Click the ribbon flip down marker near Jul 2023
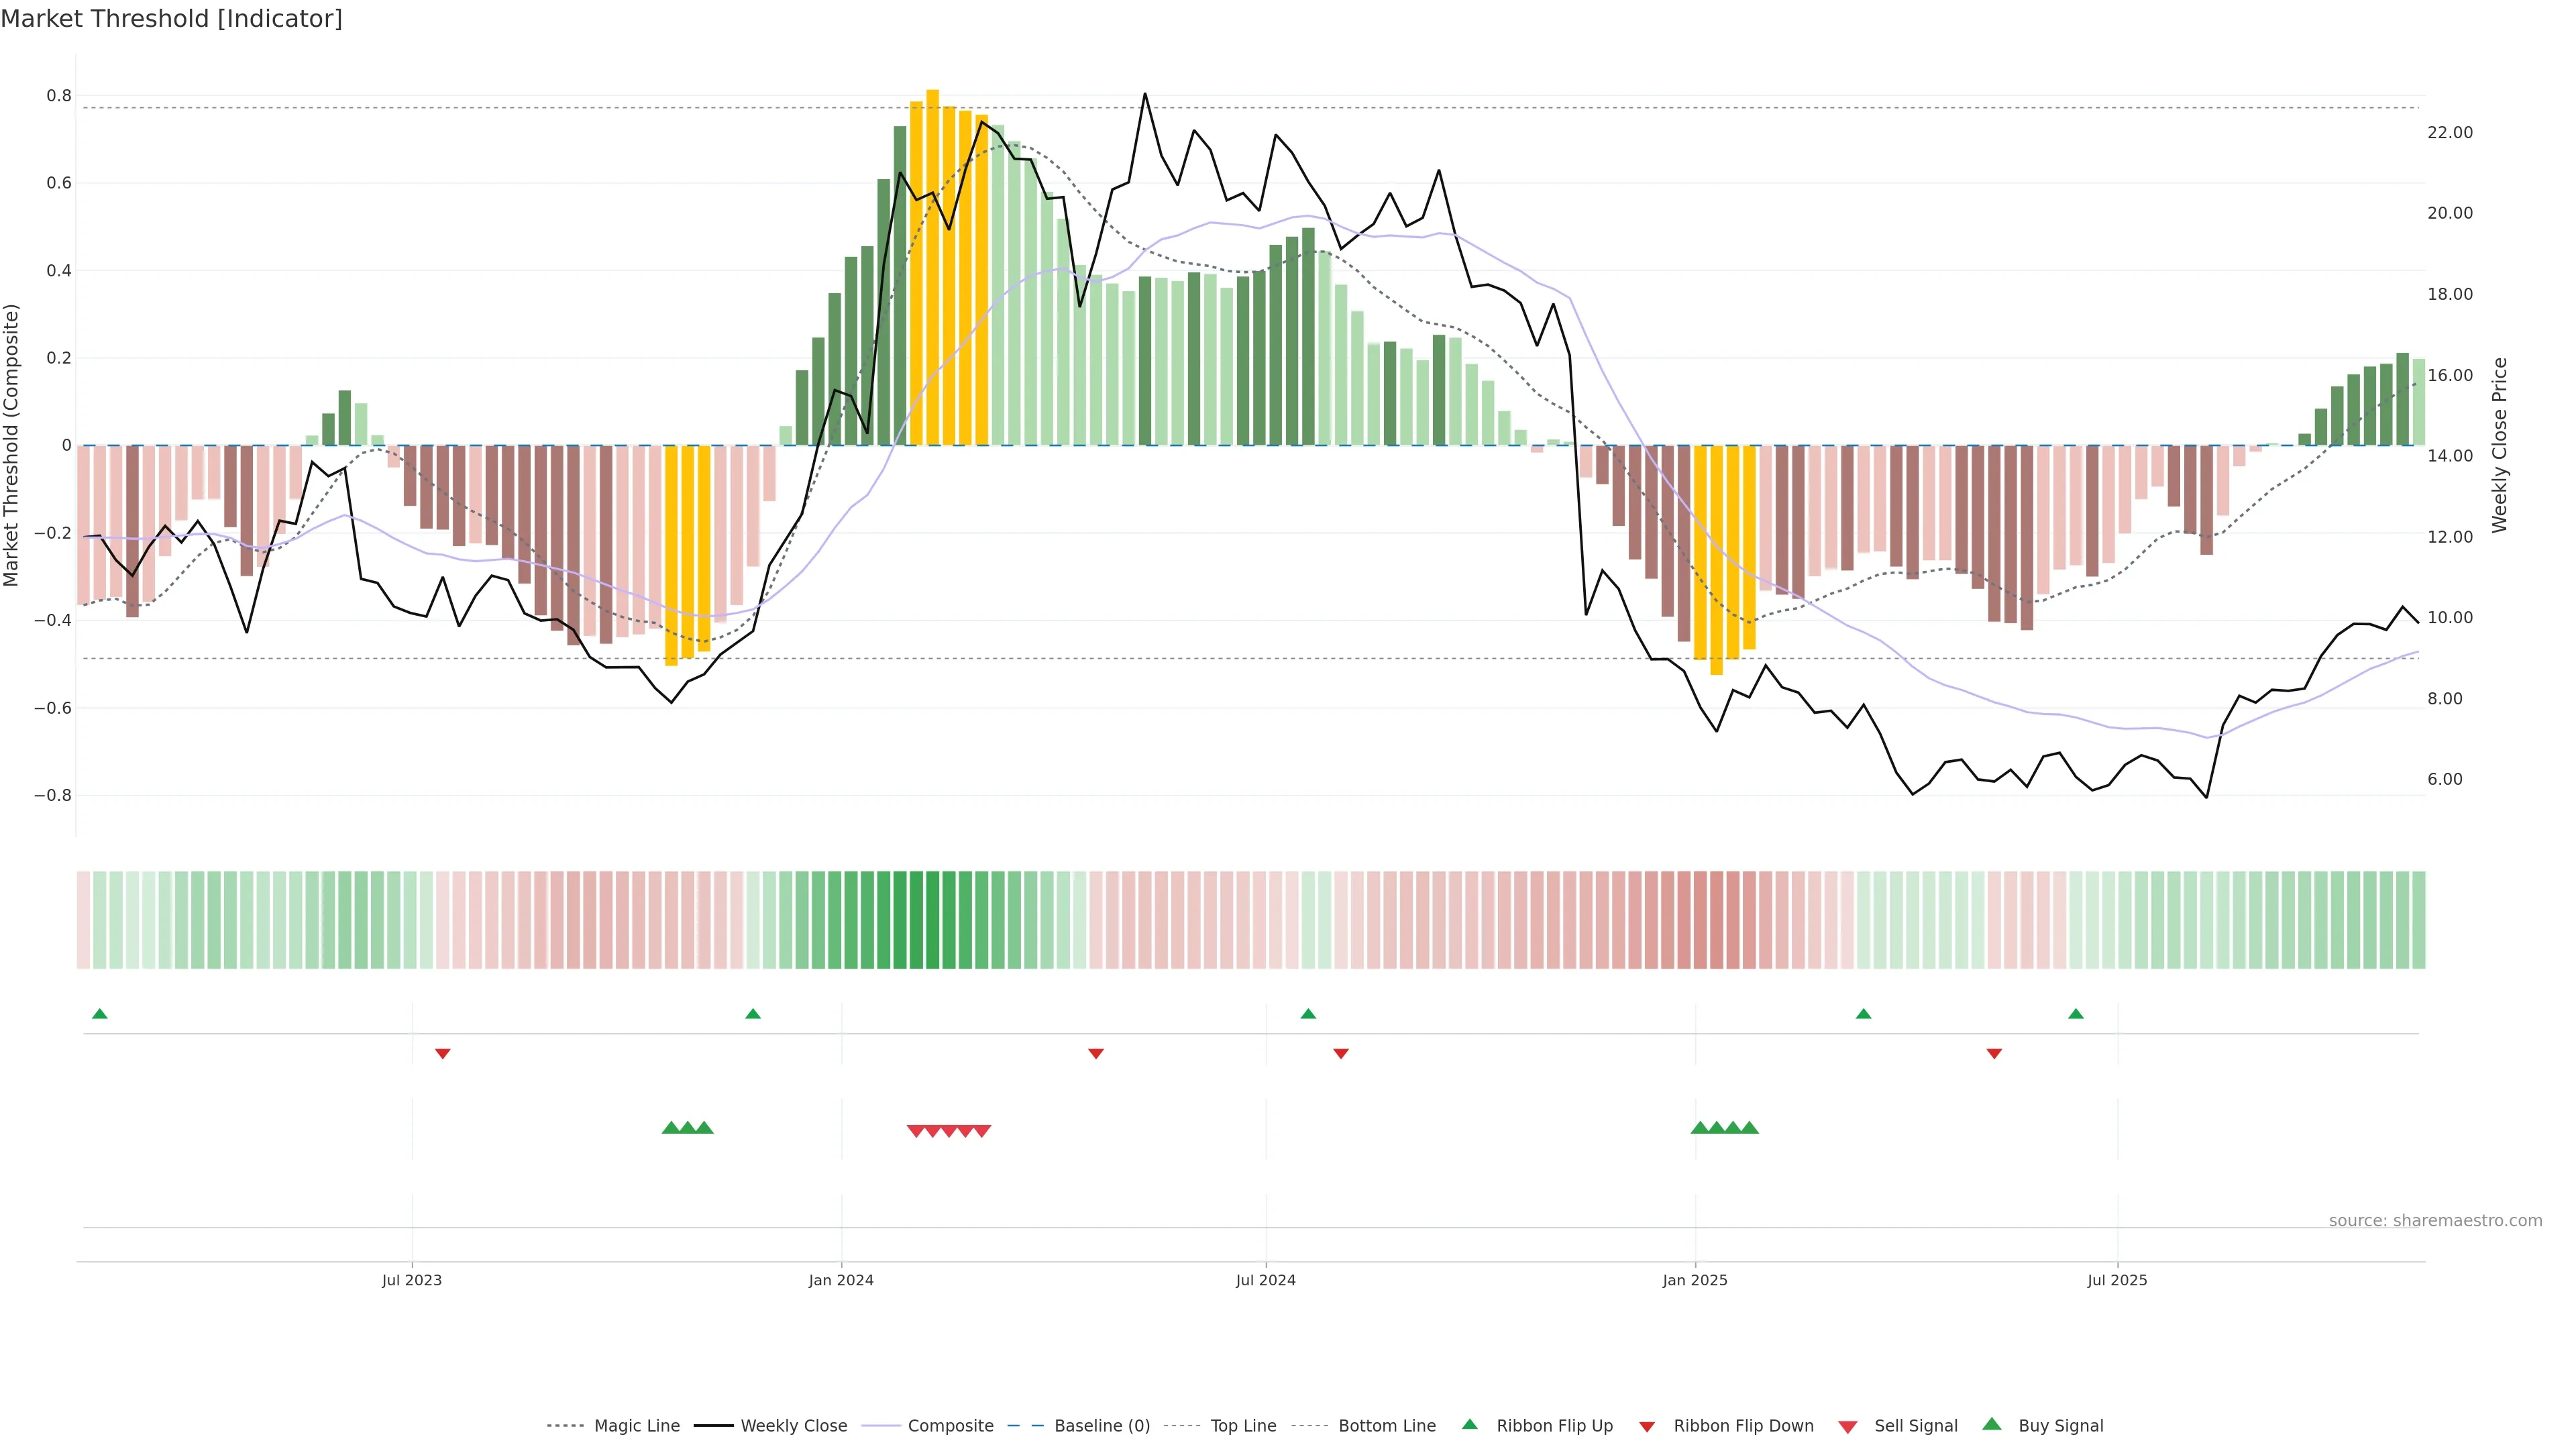The width and height of the screenshot is (2576, 1449). [443, 1054]
